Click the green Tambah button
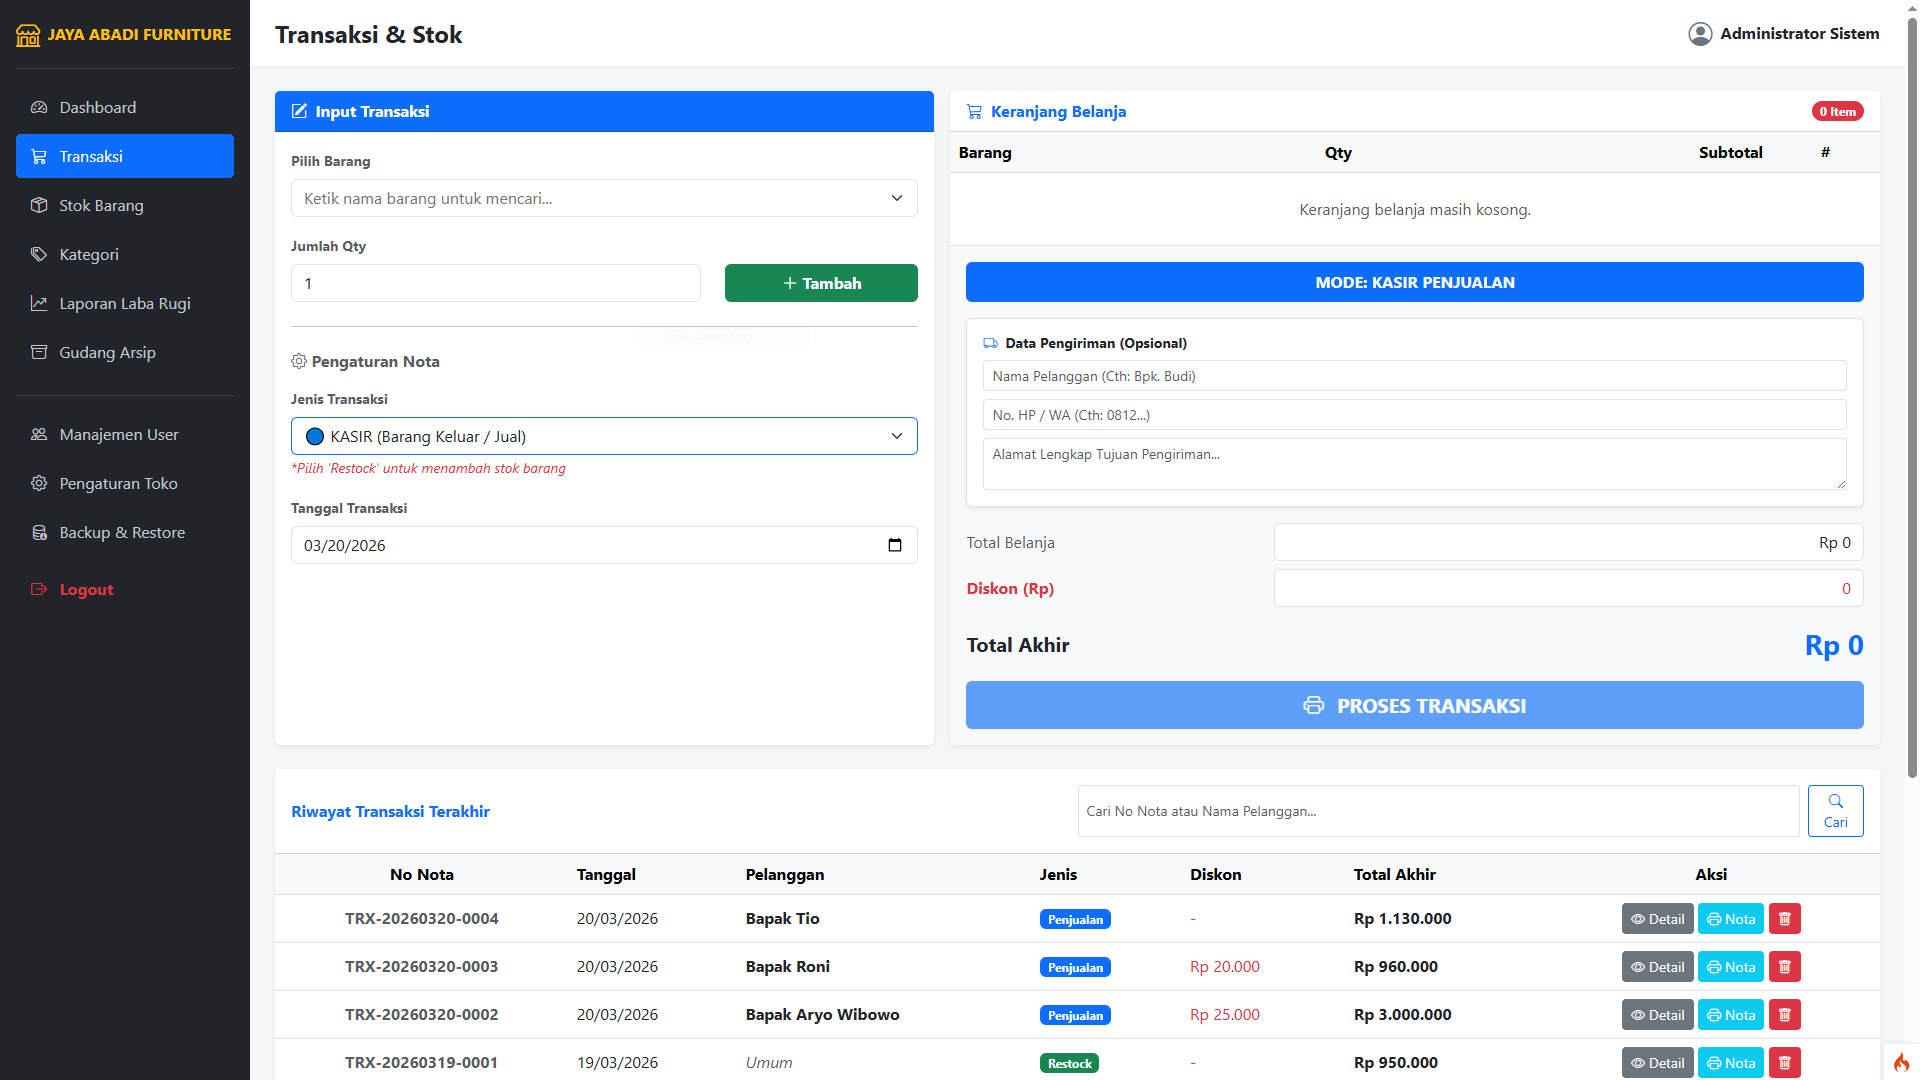 [x=821, y=283]
